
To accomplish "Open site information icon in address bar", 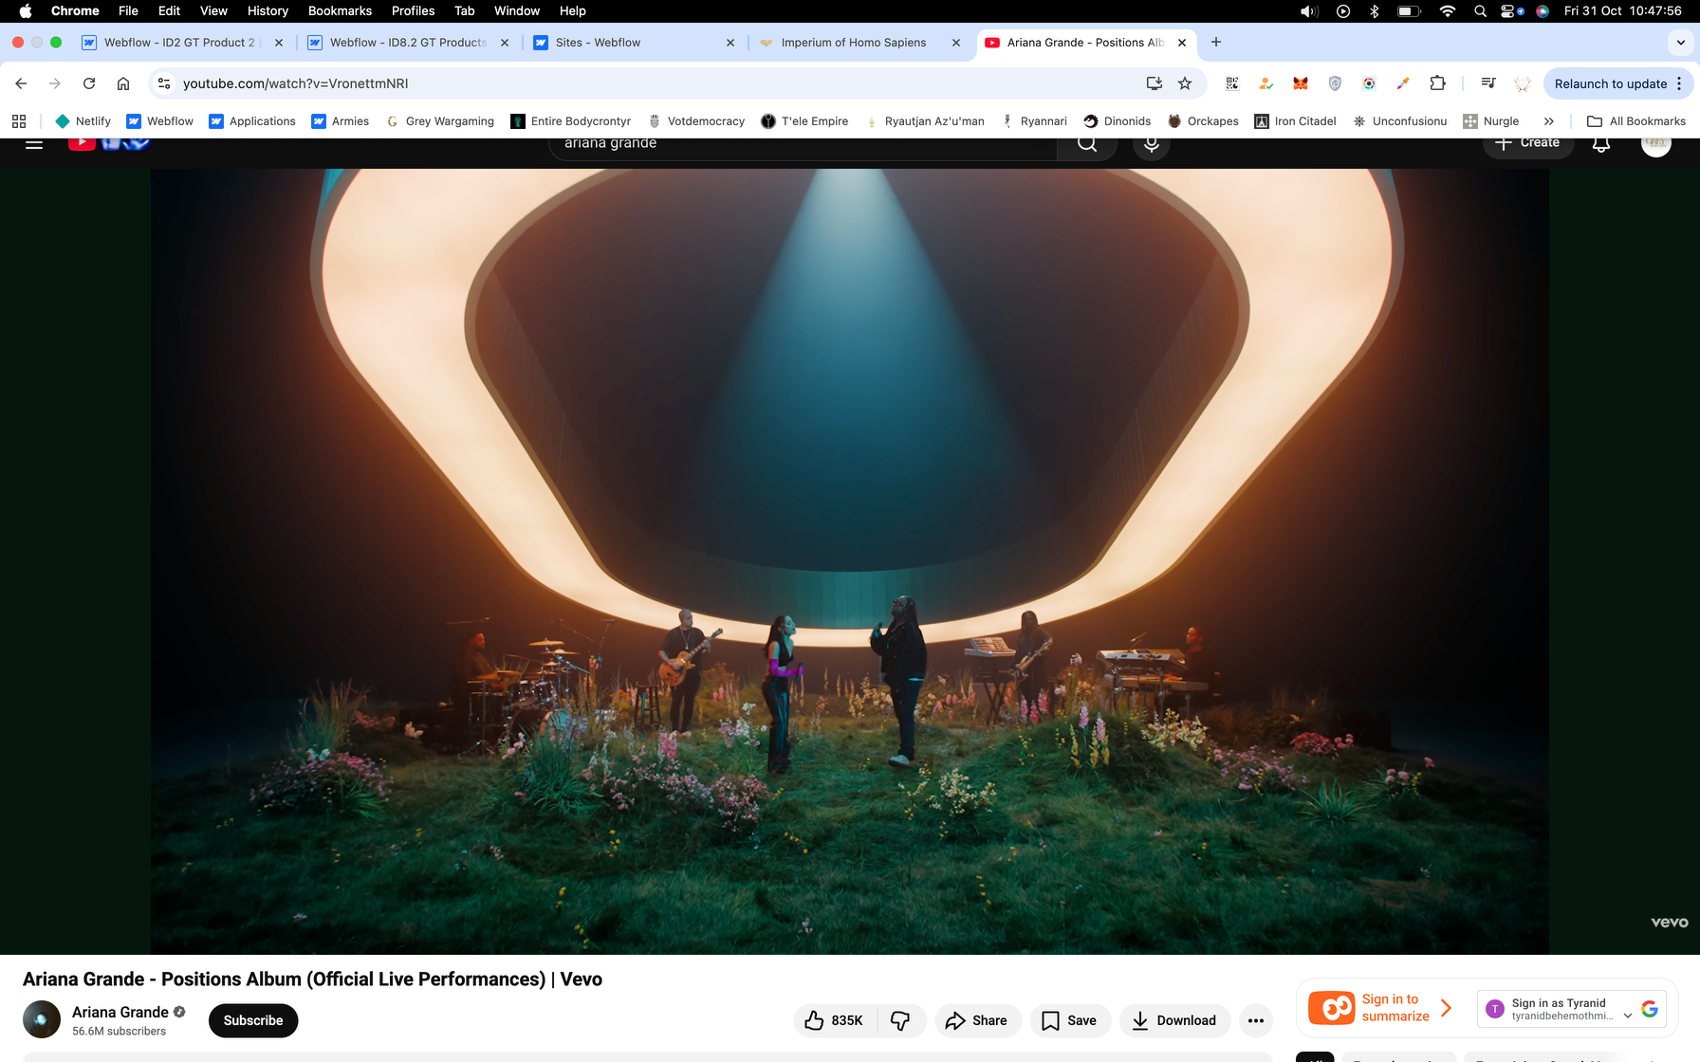I will click(165, 84).
